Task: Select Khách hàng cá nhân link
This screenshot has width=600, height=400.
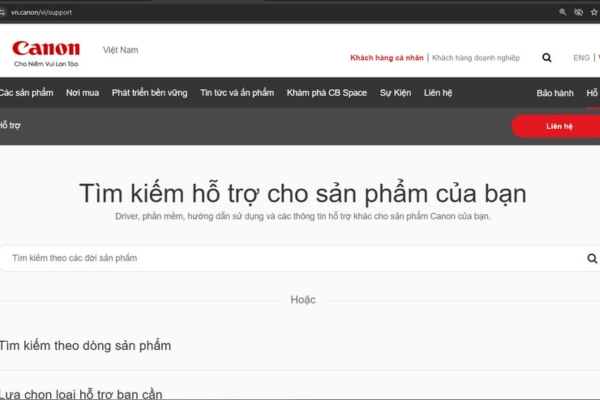Action: pyautogui.click(x=387, y=58)
